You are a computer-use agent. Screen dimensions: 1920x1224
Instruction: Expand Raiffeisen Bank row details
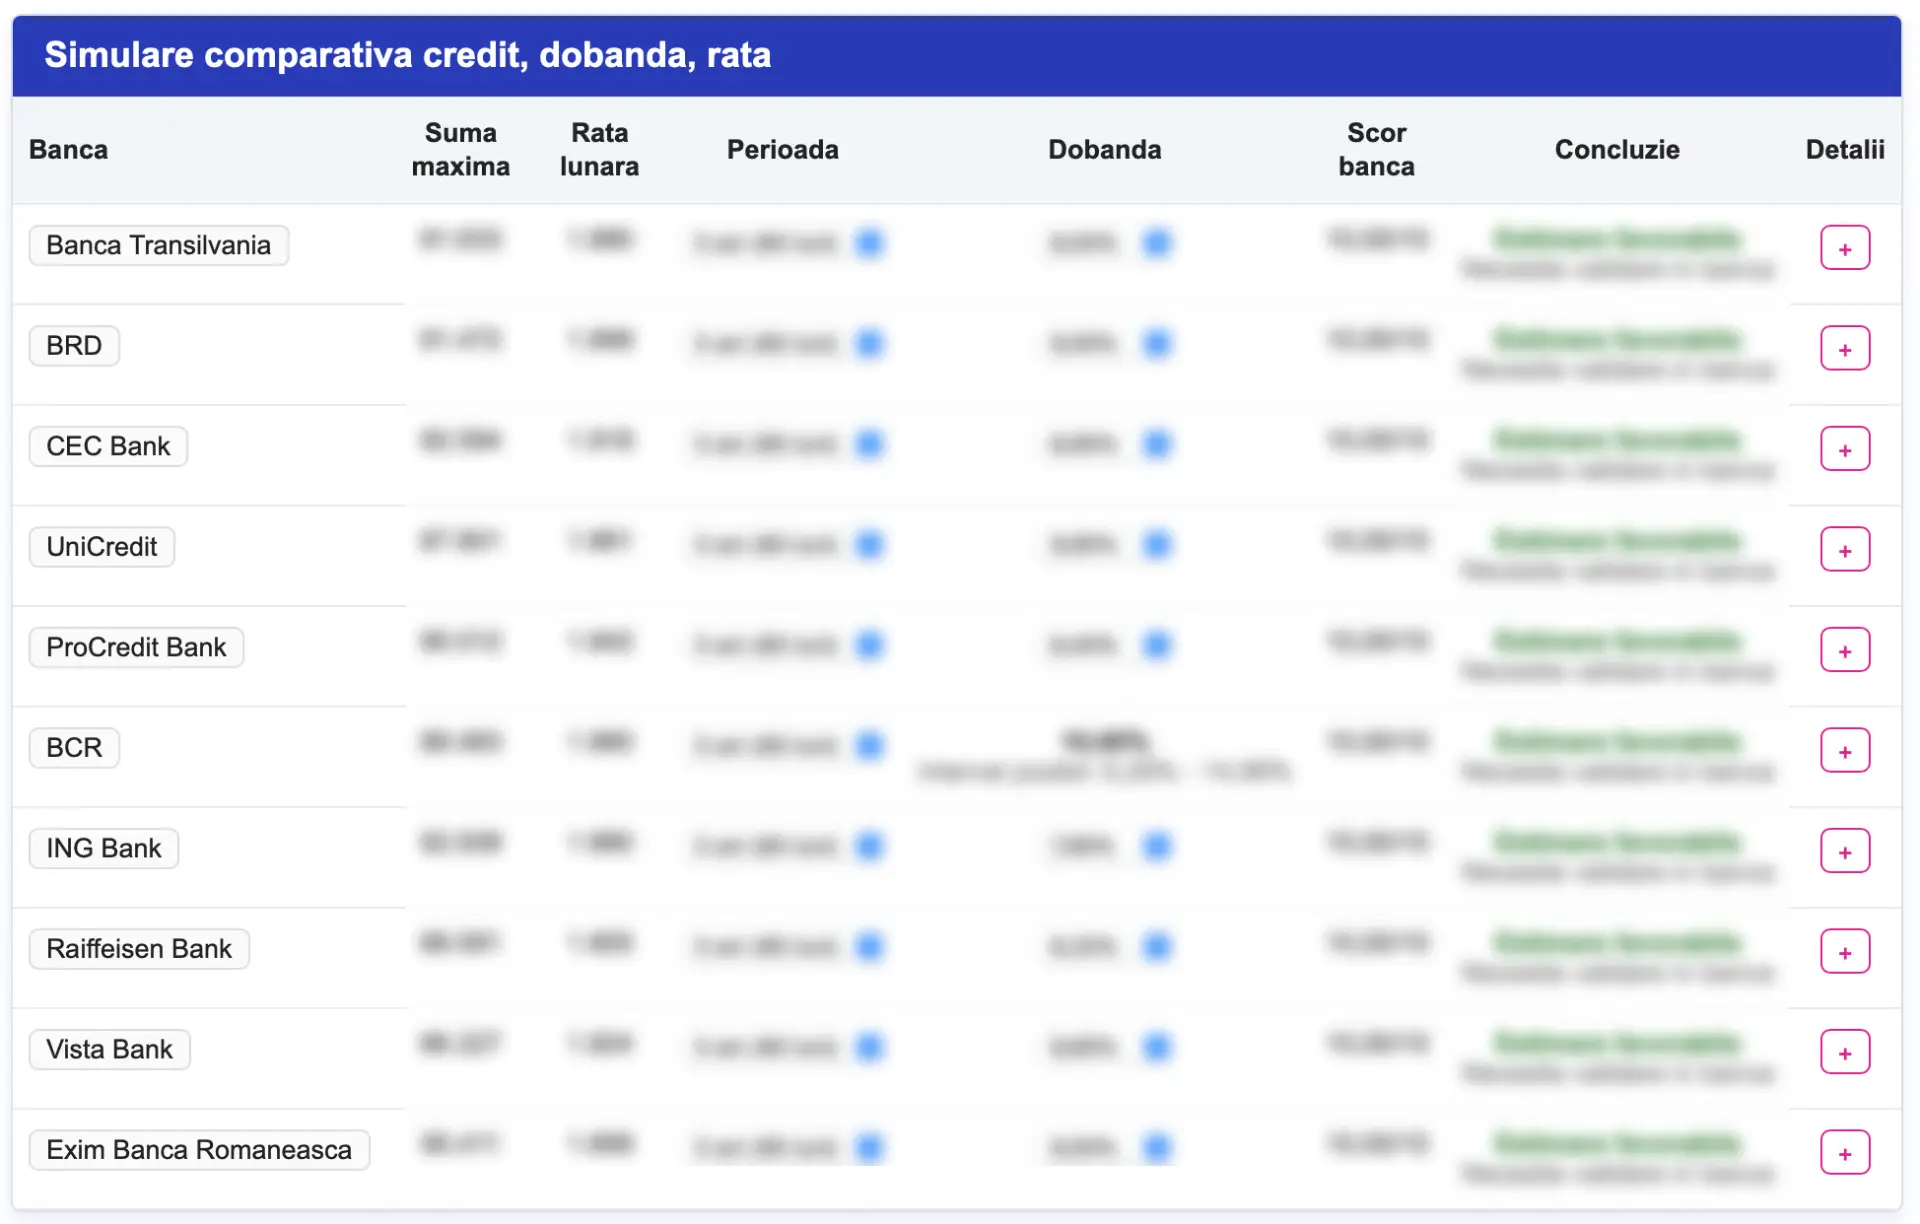tap(1844, 952)
